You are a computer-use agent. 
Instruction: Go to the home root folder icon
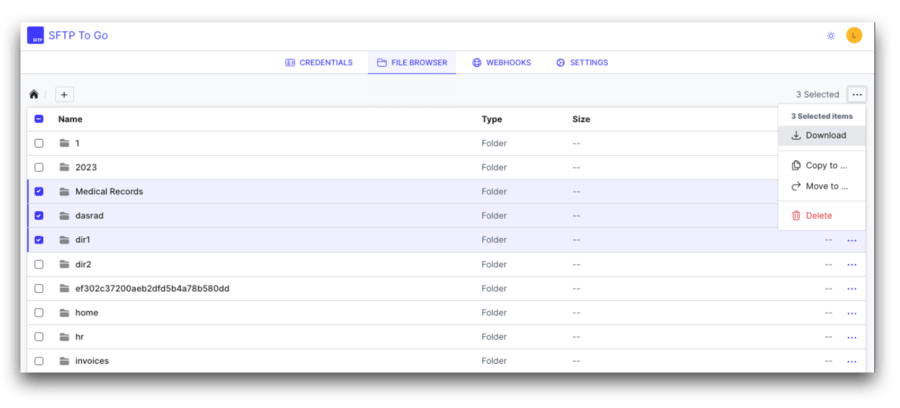pyautogui.click(x=34, y=95)
